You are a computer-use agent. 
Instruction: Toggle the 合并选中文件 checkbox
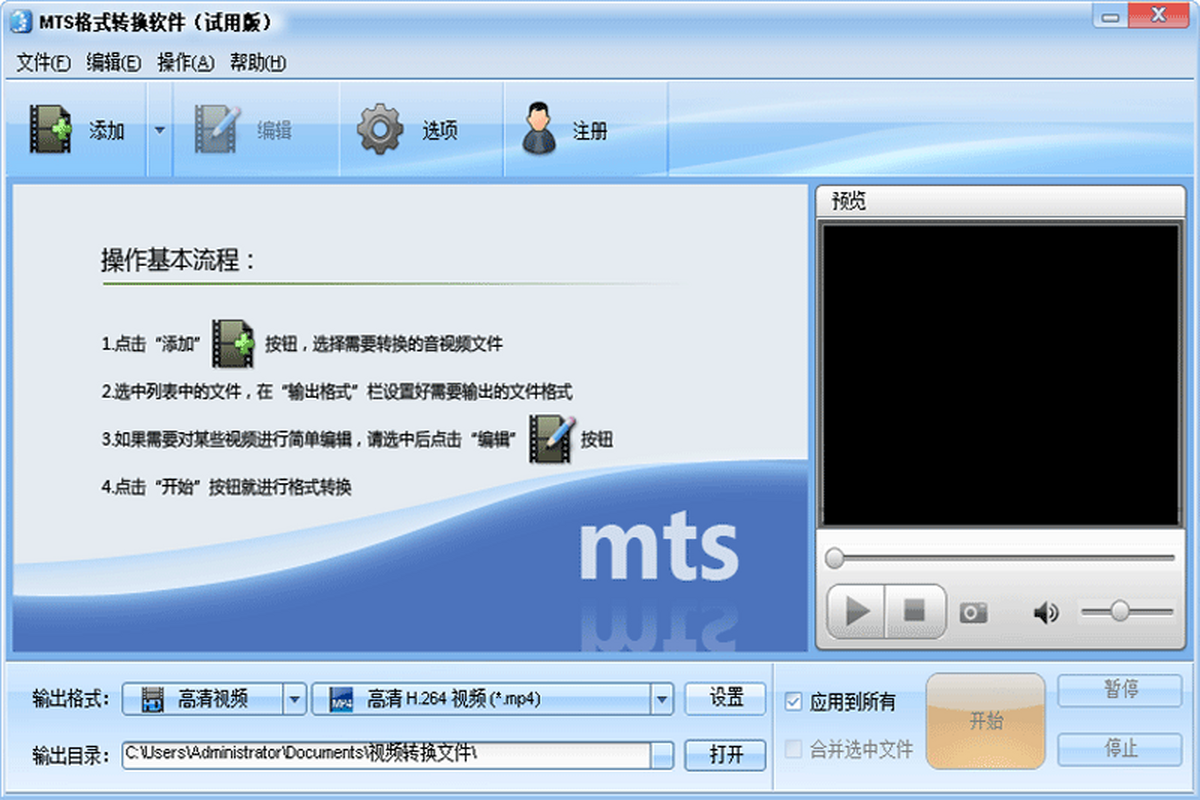coord(793,749)
